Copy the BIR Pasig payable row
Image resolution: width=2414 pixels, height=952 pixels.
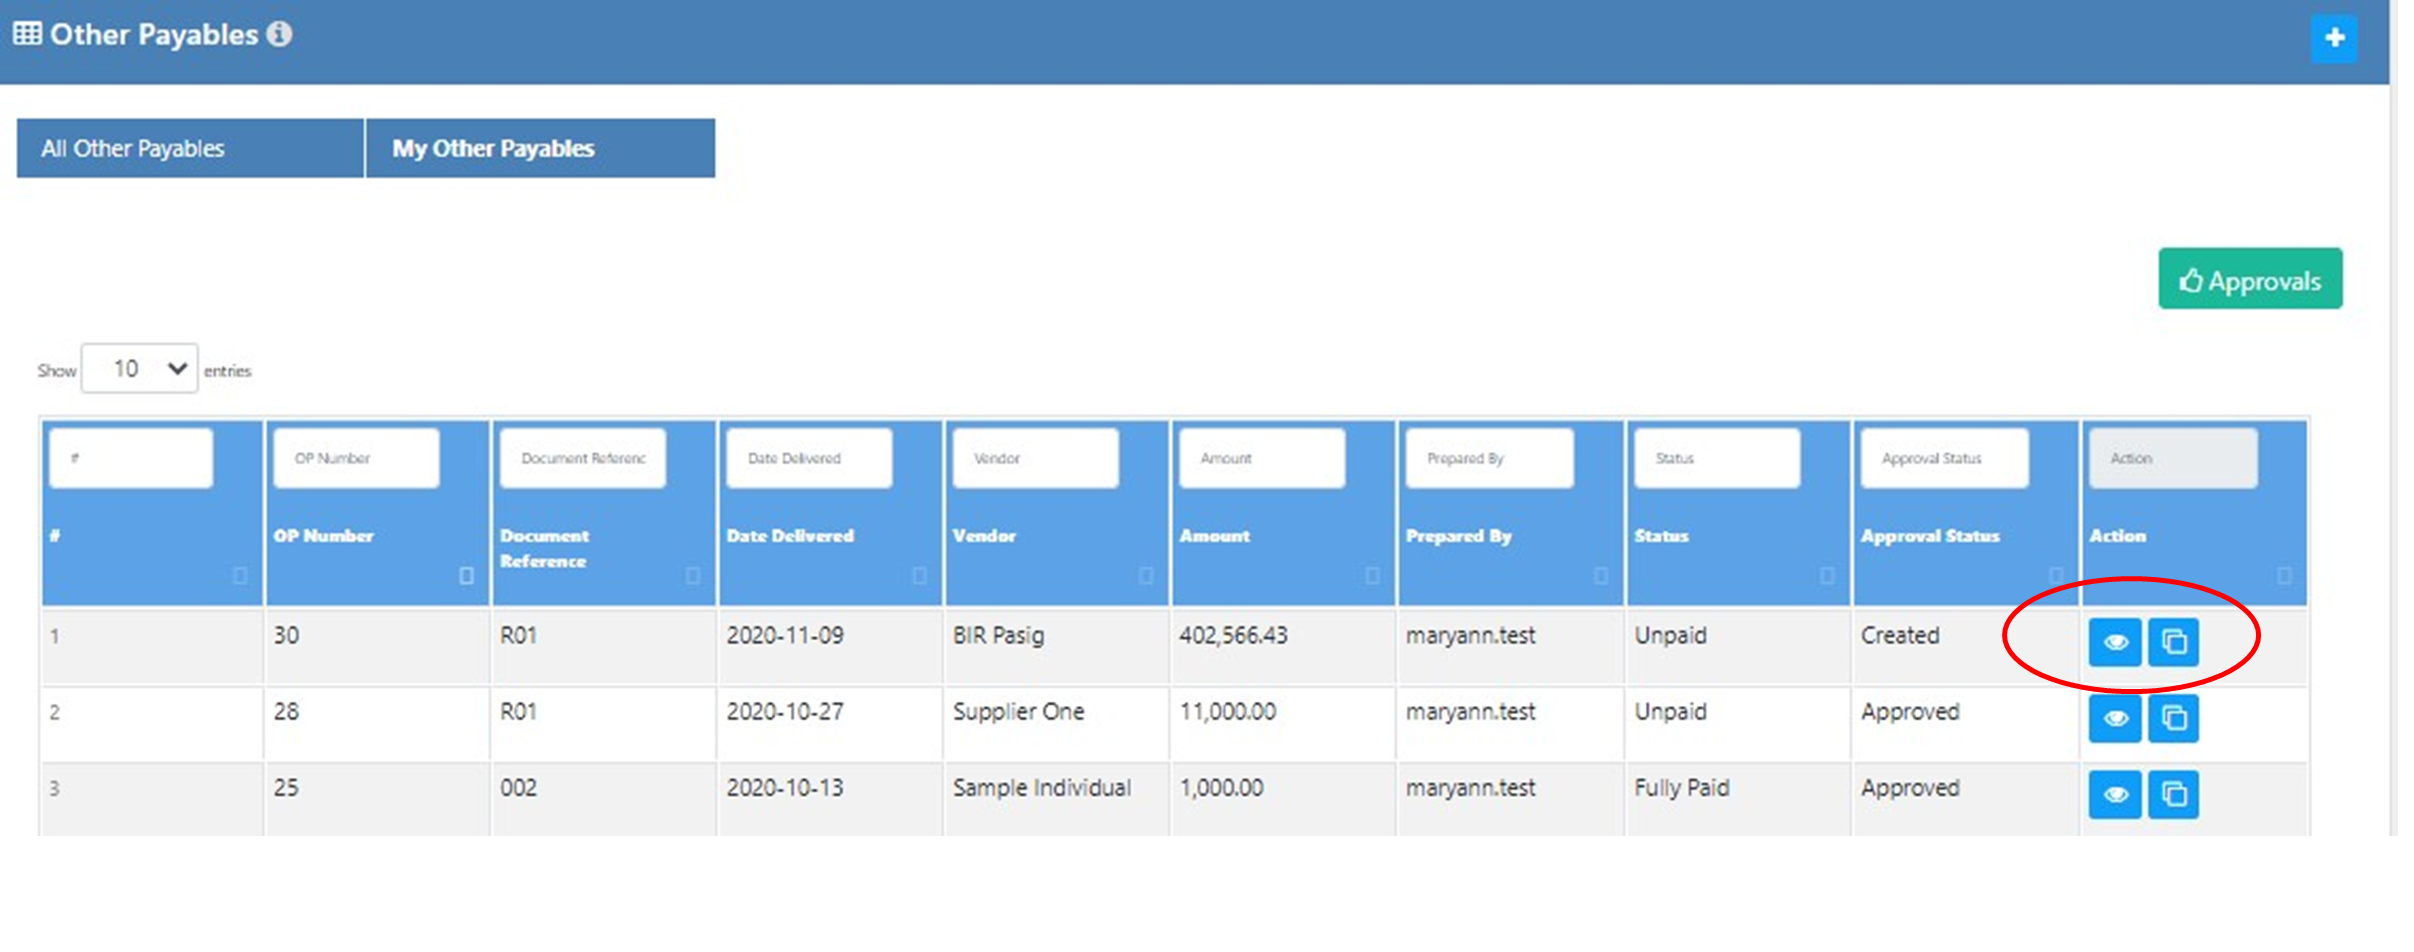click(x=2173, y=642)
